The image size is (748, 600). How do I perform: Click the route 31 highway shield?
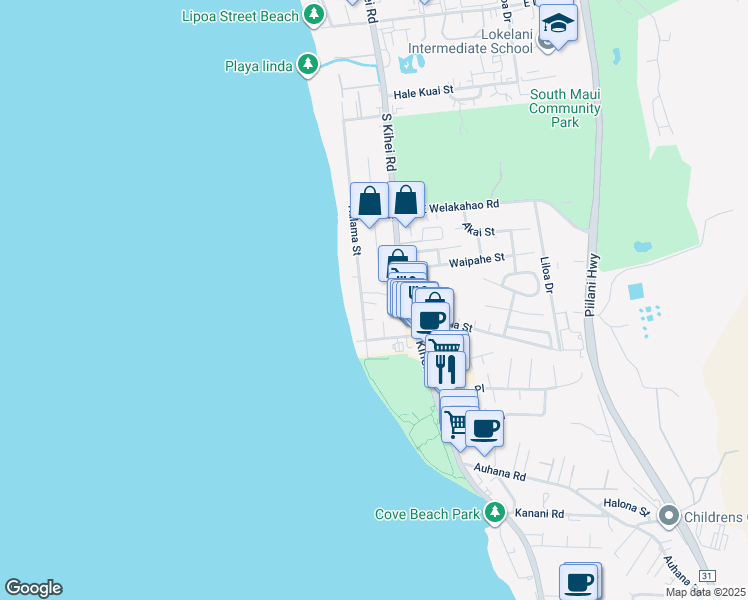point(706,576)
